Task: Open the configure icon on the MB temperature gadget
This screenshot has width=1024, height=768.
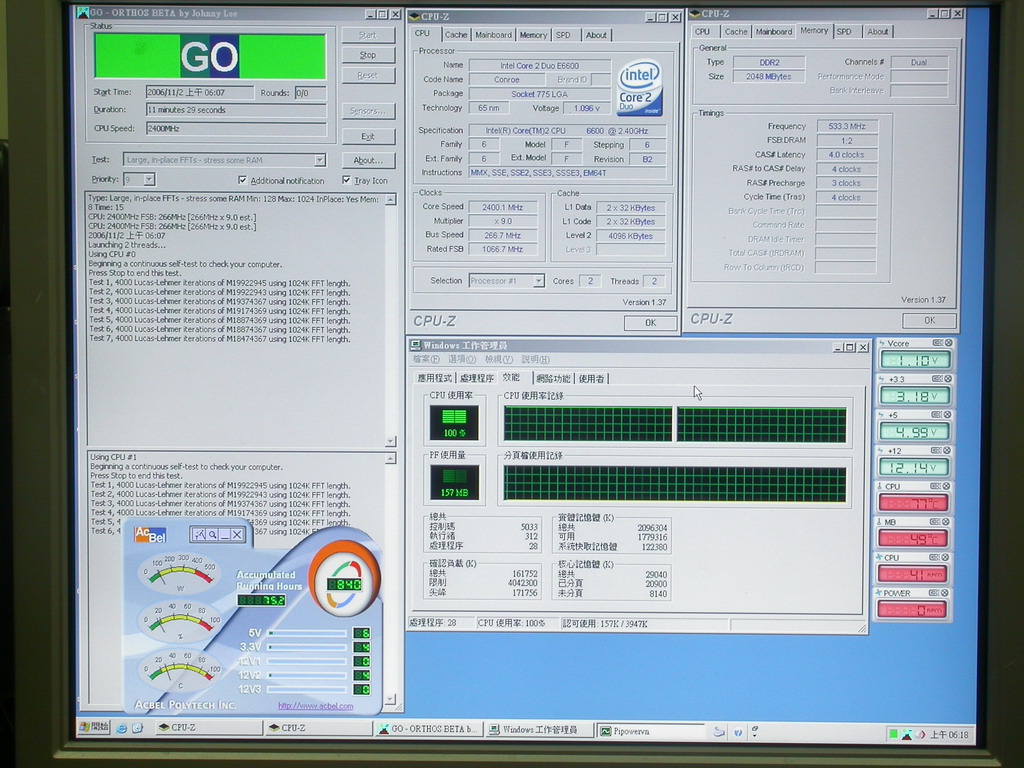Action: [x=936, y=522]
